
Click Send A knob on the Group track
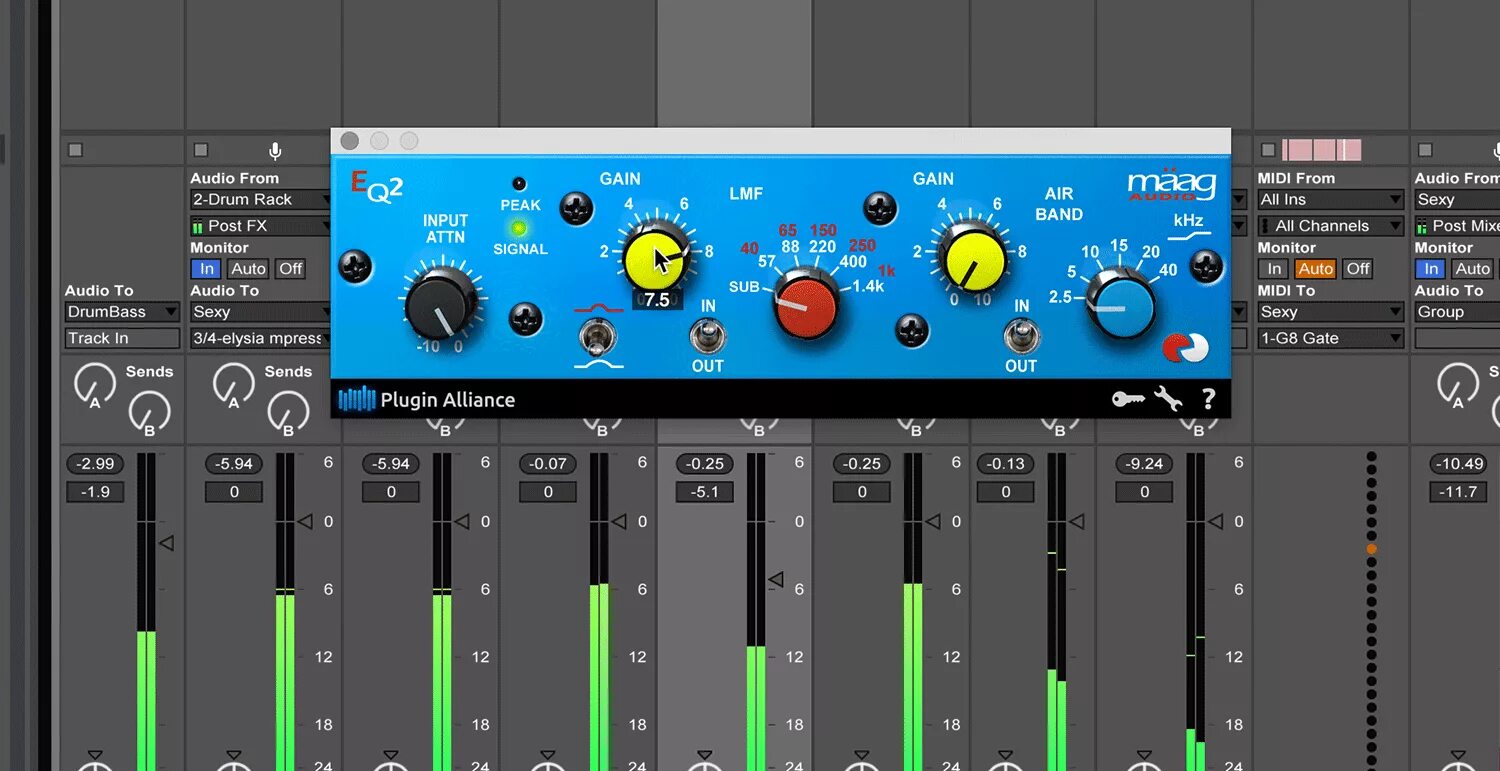click(1458, 384)
